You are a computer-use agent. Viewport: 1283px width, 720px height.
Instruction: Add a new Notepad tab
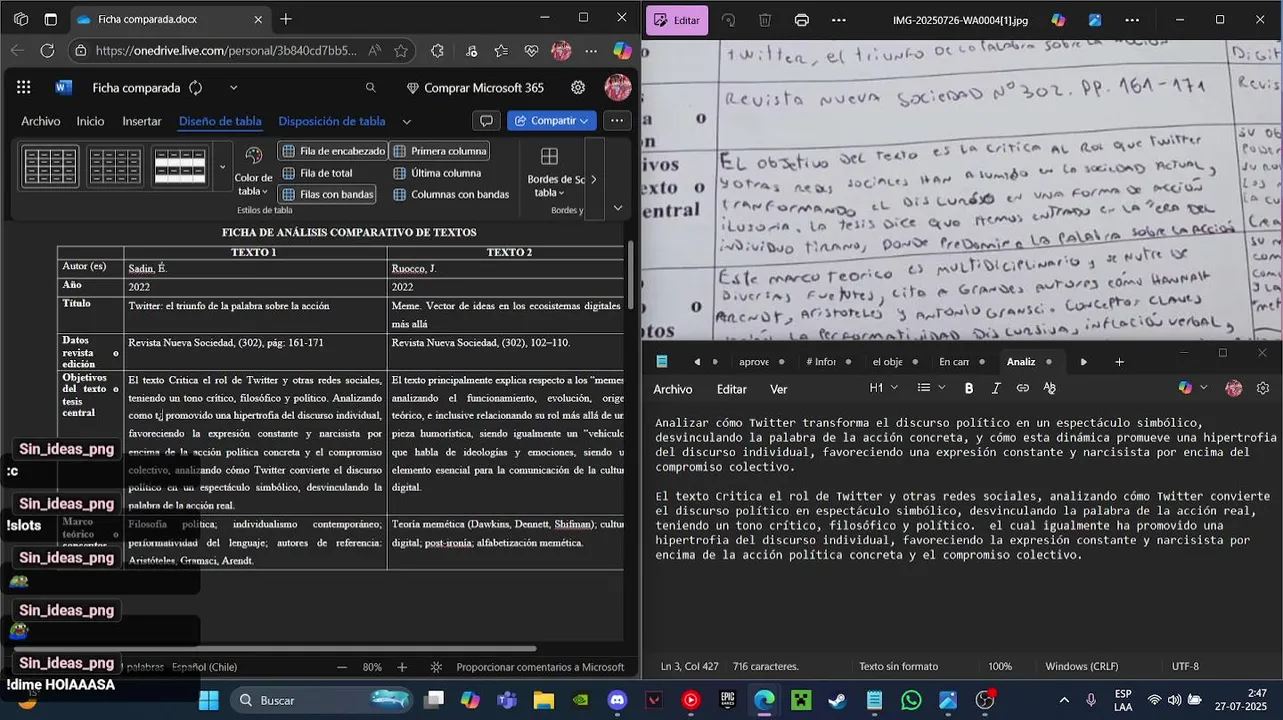[x=1119, y=362]
